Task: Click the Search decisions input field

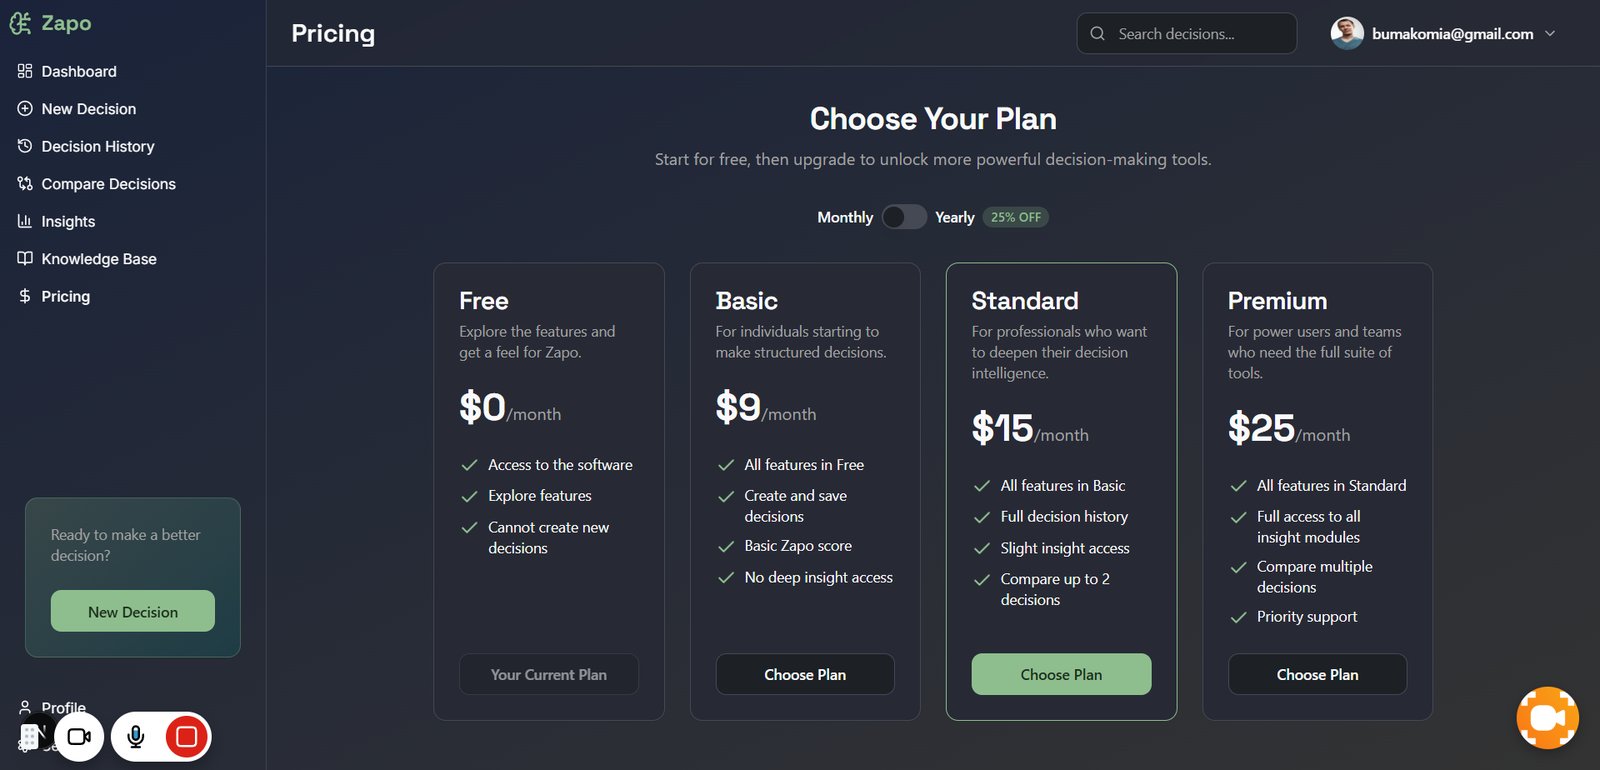Action: [x=1187, y=33]
